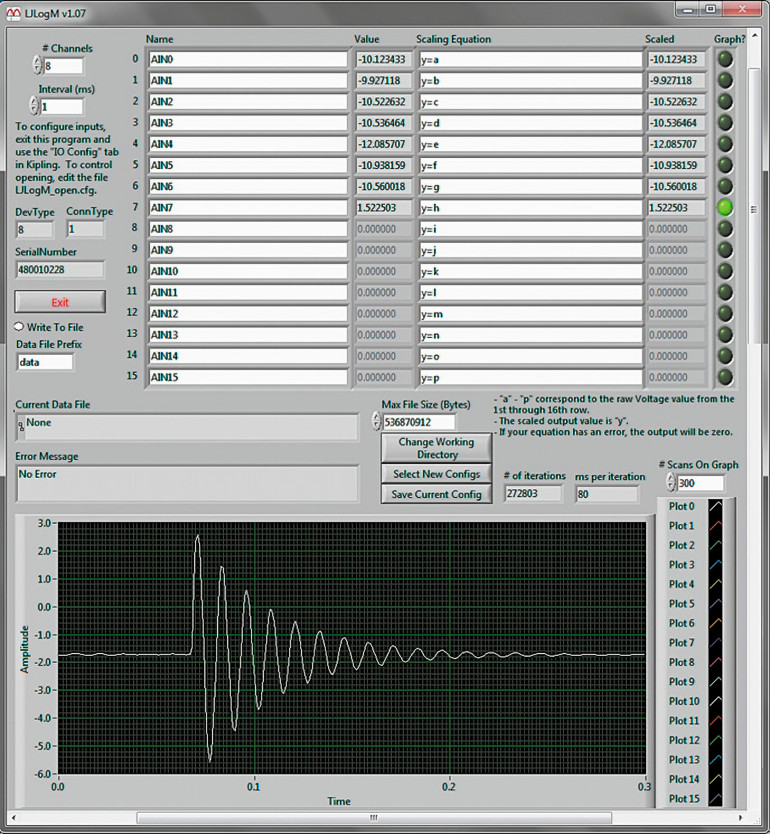Click the AIN7 scaling equation field
This screenshot has width=770, height=834.
point(529,208)
